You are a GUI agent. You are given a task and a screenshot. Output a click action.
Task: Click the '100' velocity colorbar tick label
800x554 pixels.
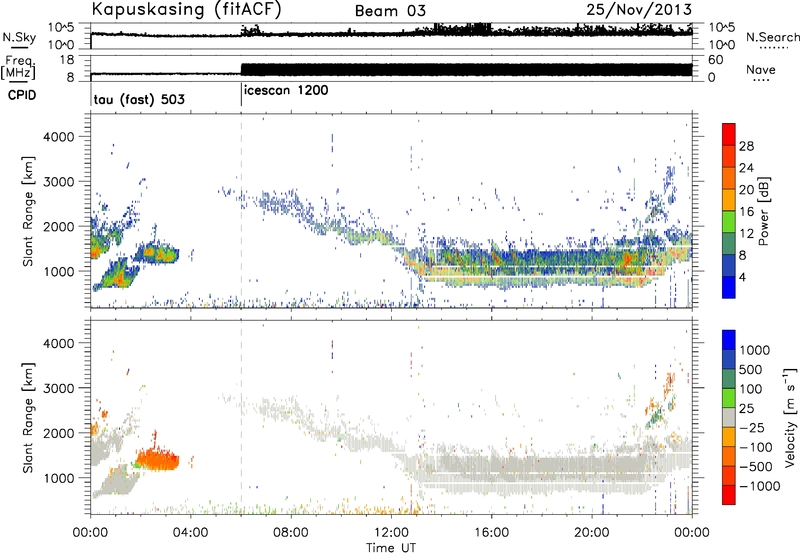point(751,389)
